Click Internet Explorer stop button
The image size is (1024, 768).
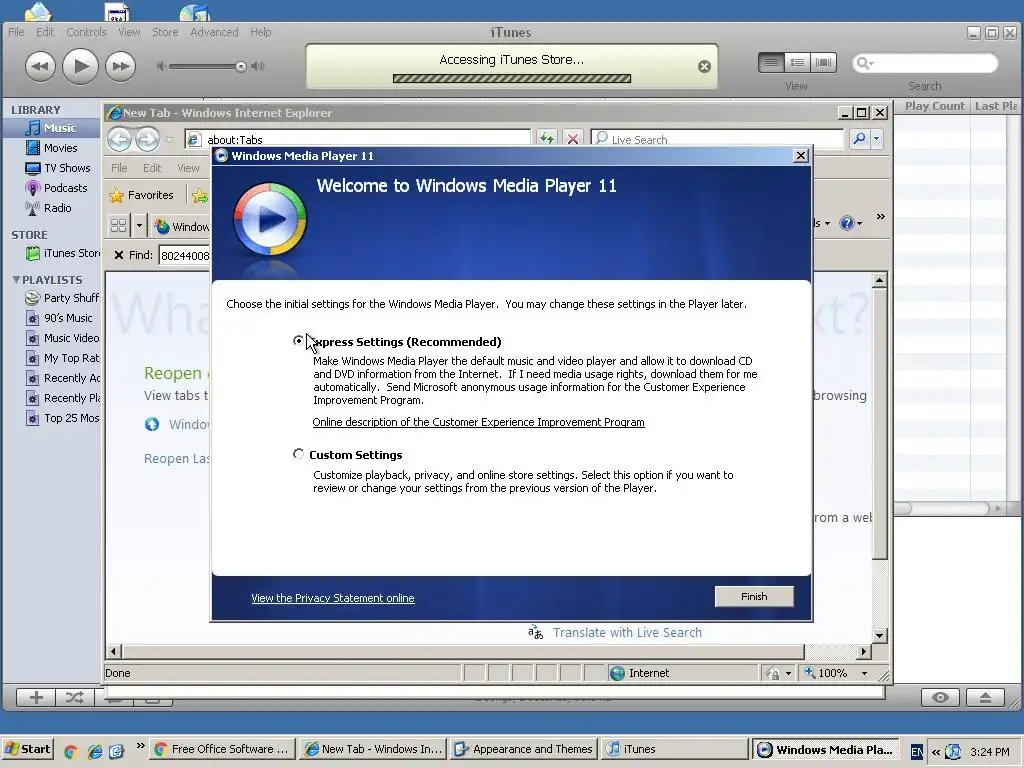point(573,138)
